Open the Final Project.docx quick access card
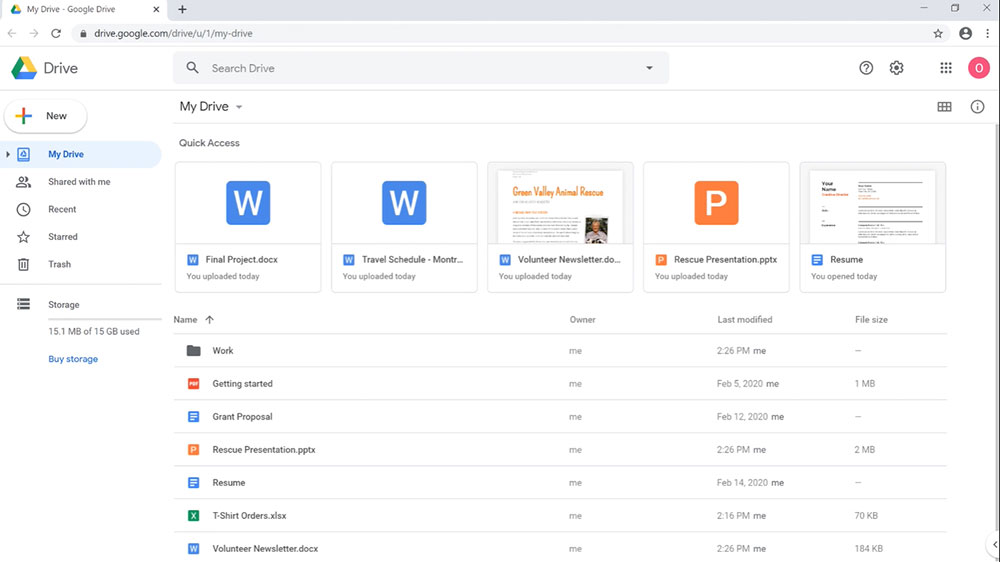 coord(248,227)
